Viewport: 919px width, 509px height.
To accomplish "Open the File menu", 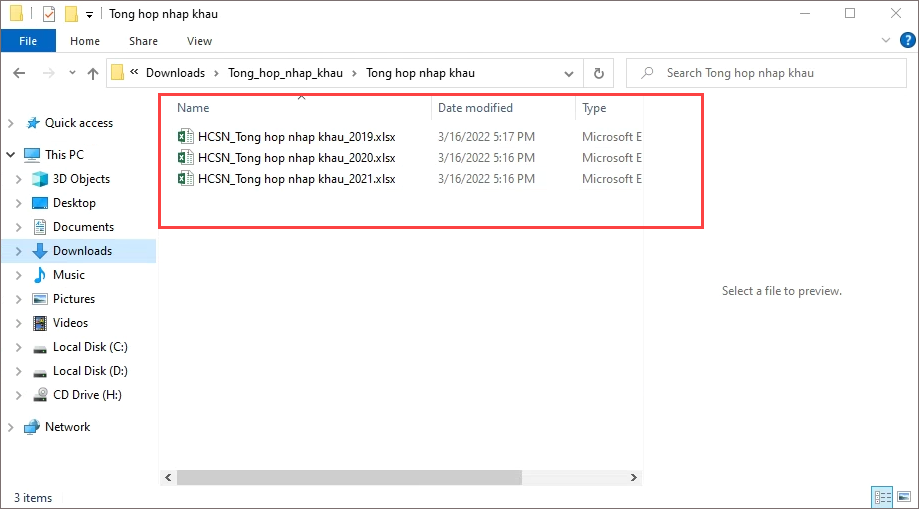I will point(28,41).
